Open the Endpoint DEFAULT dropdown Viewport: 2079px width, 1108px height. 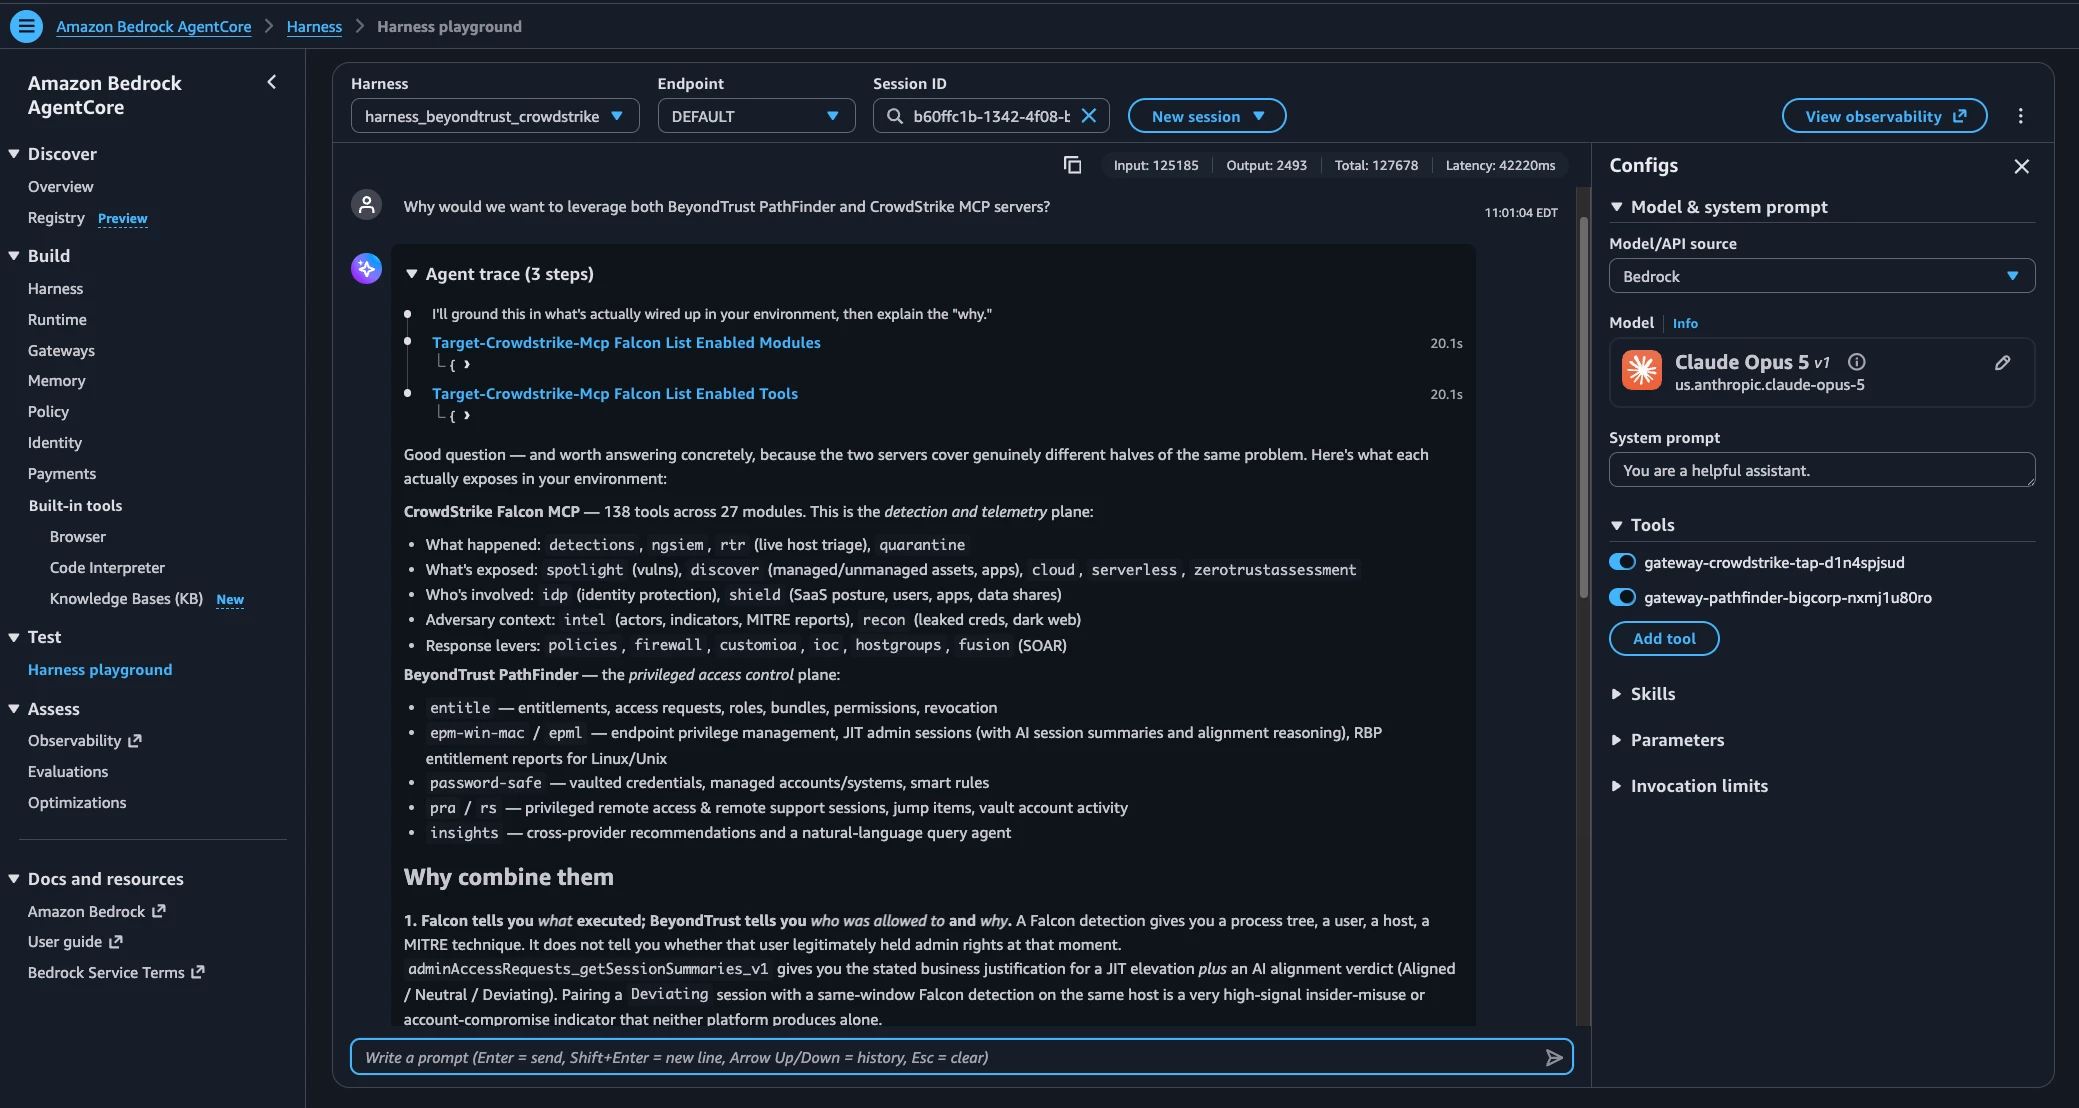(x=756, y=116)
